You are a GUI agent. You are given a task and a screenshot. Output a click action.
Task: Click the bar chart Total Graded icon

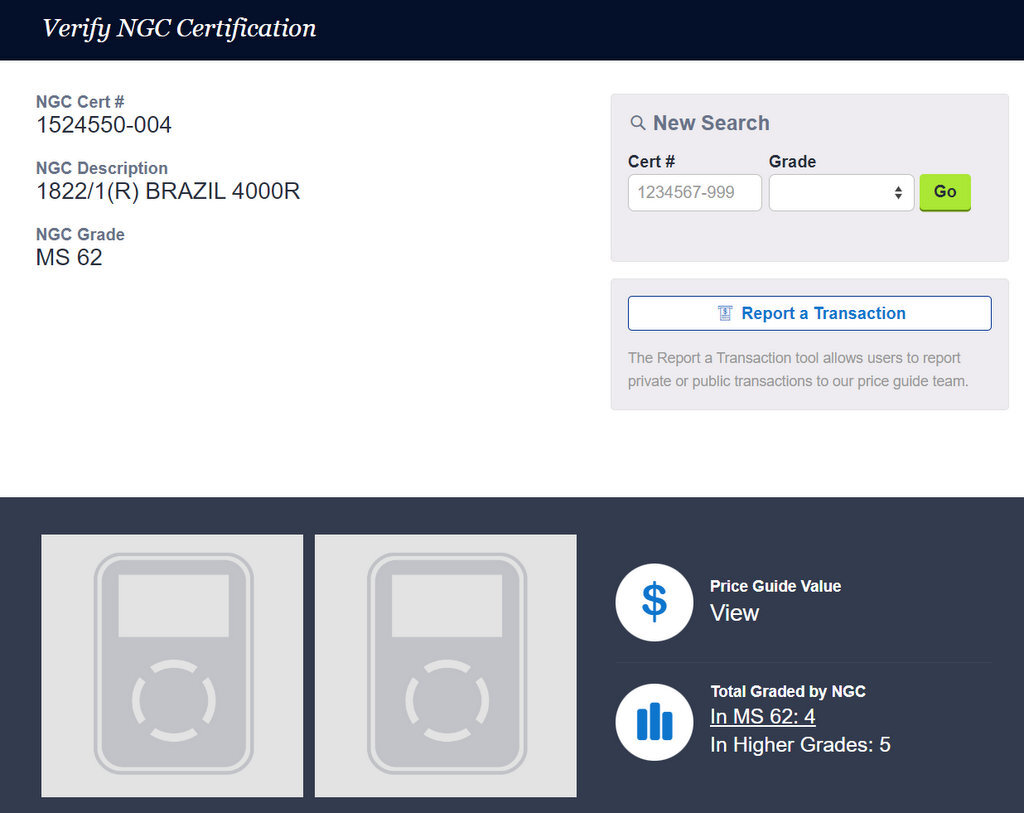pyautogui.click(x=654, y=722)
